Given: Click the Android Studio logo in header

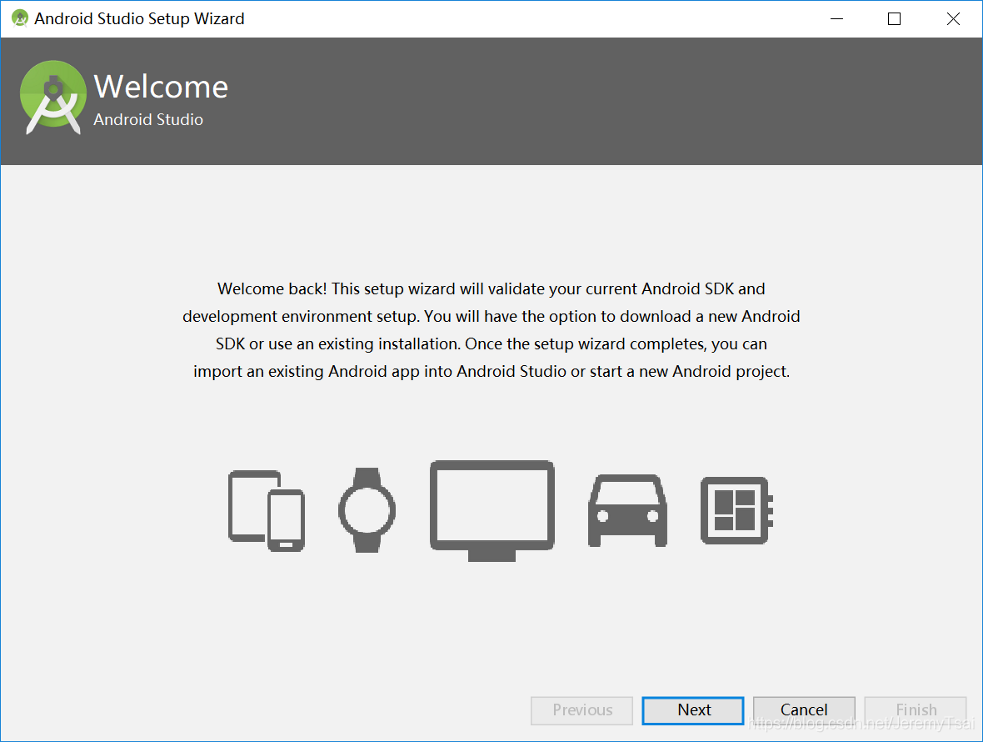Looking at the screenshot, I should coord(53,97).
